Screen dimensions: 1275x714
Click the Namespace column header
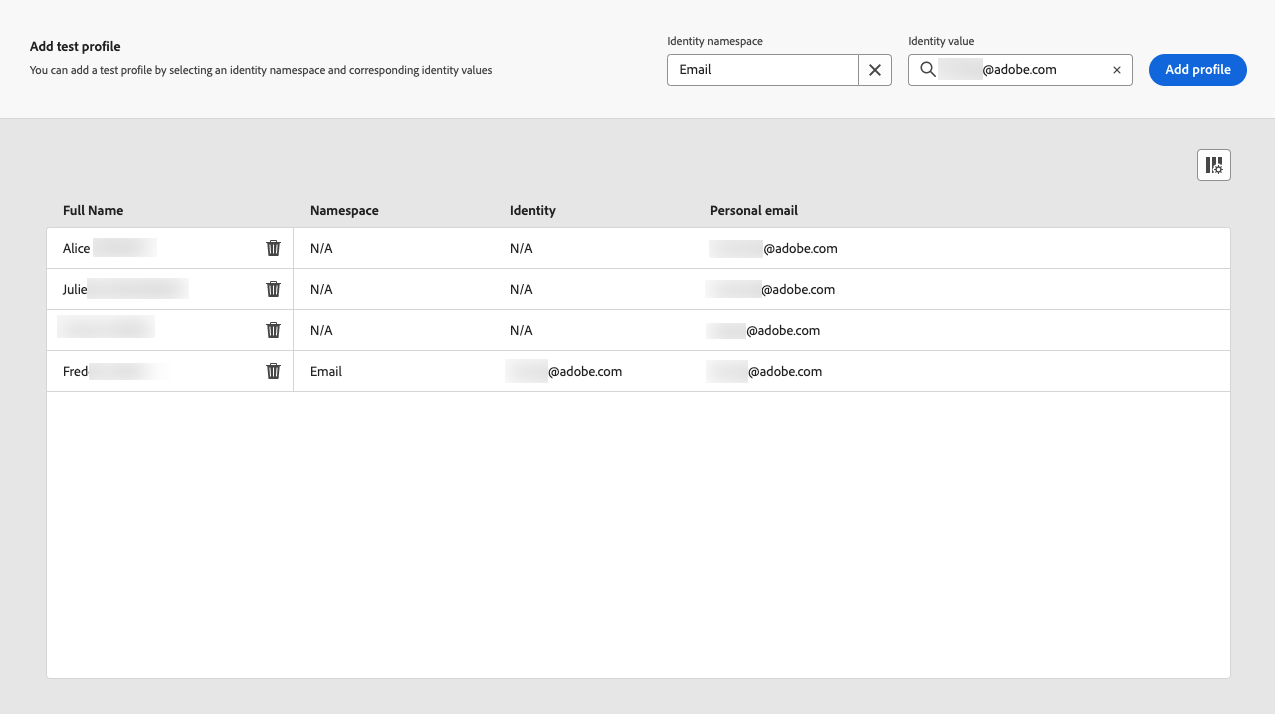click(x=344, y=210)
